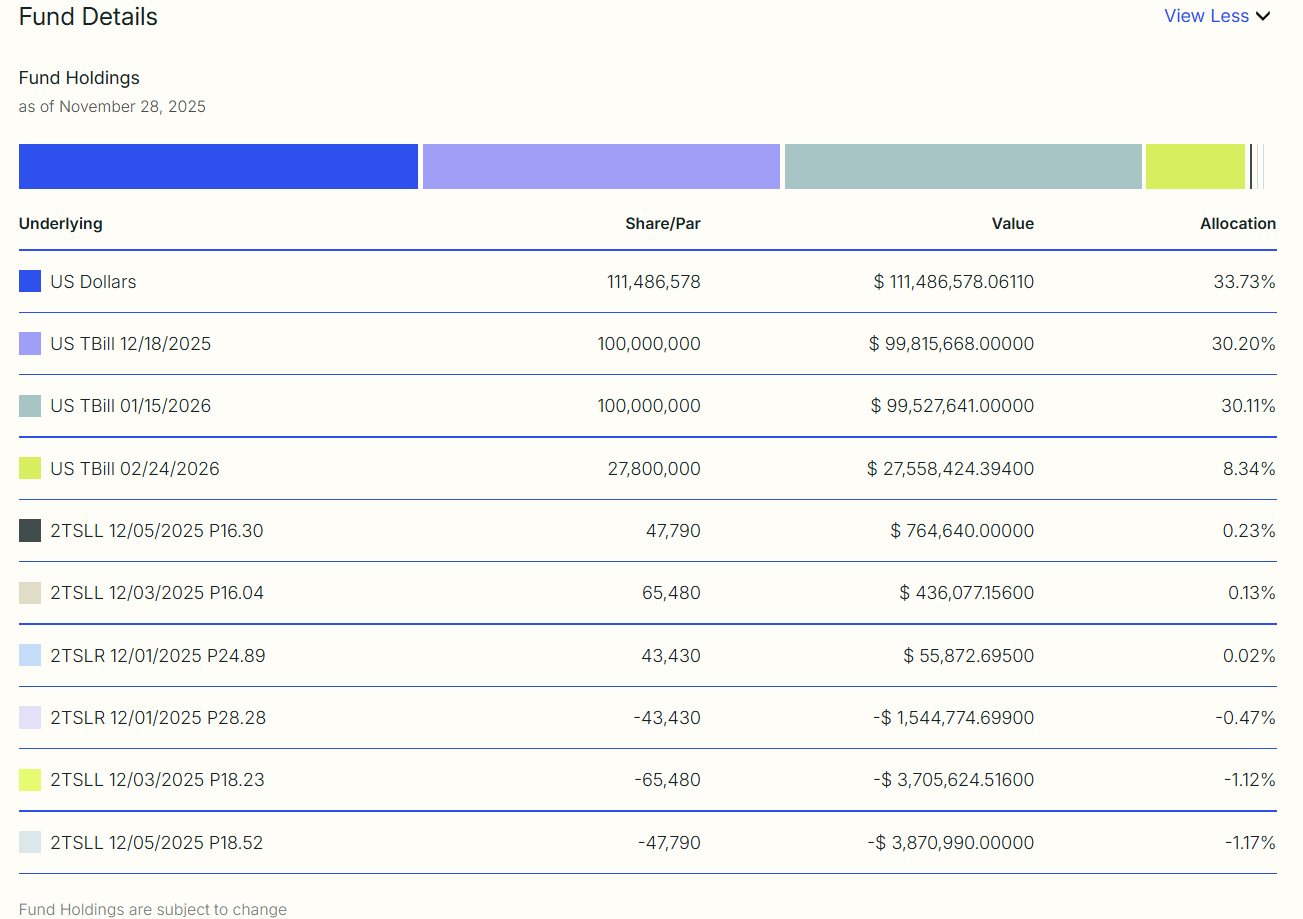Image resolution: width=1303 pixels, height=919 pixels.
Task: Click the Share/Par column header
Action: click(663, 224)
